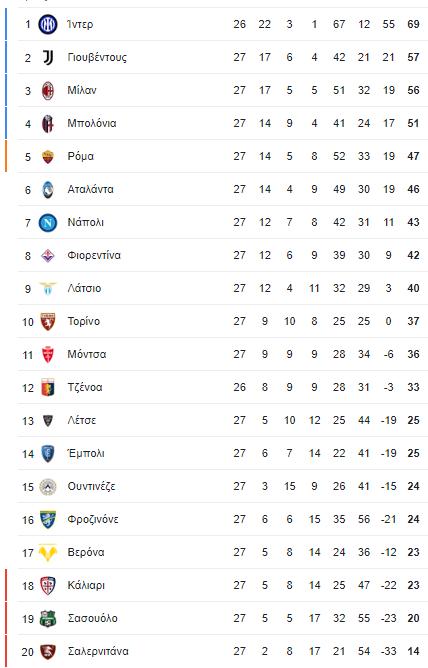Viewport: 428px width, 668px height.
Task: Select the Fiorentina purple badge
Action: [48, 256]
